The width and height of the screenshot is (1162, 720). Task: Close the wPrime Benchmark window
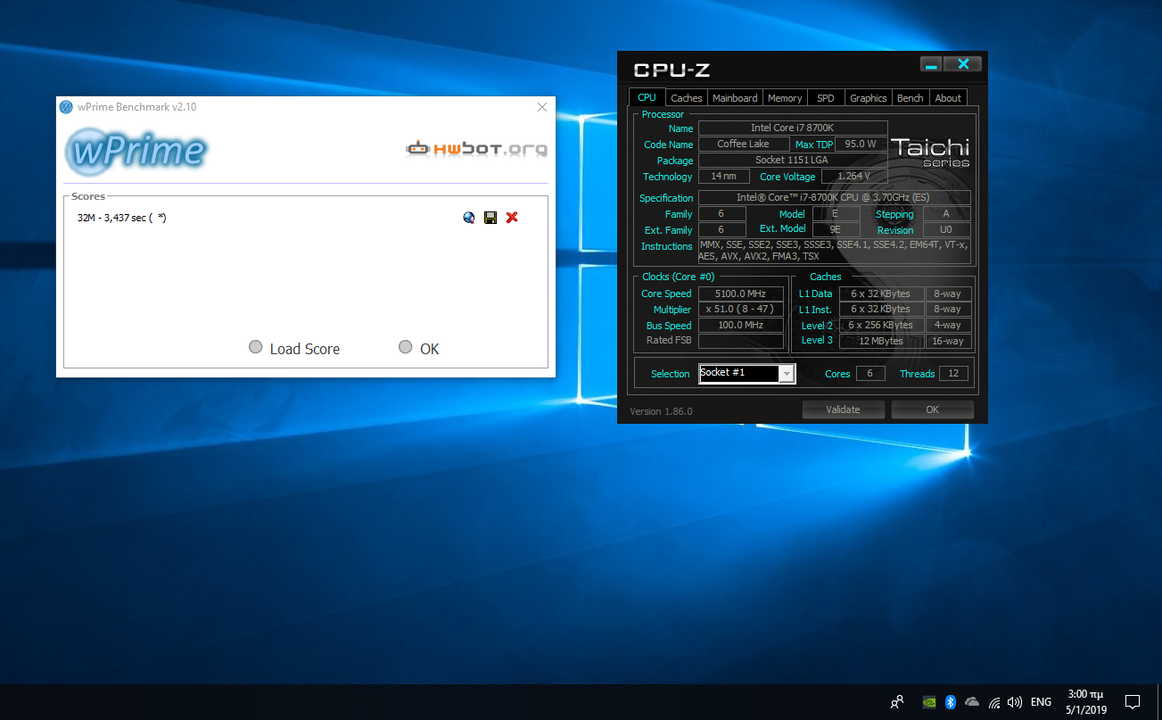(542, 107)
